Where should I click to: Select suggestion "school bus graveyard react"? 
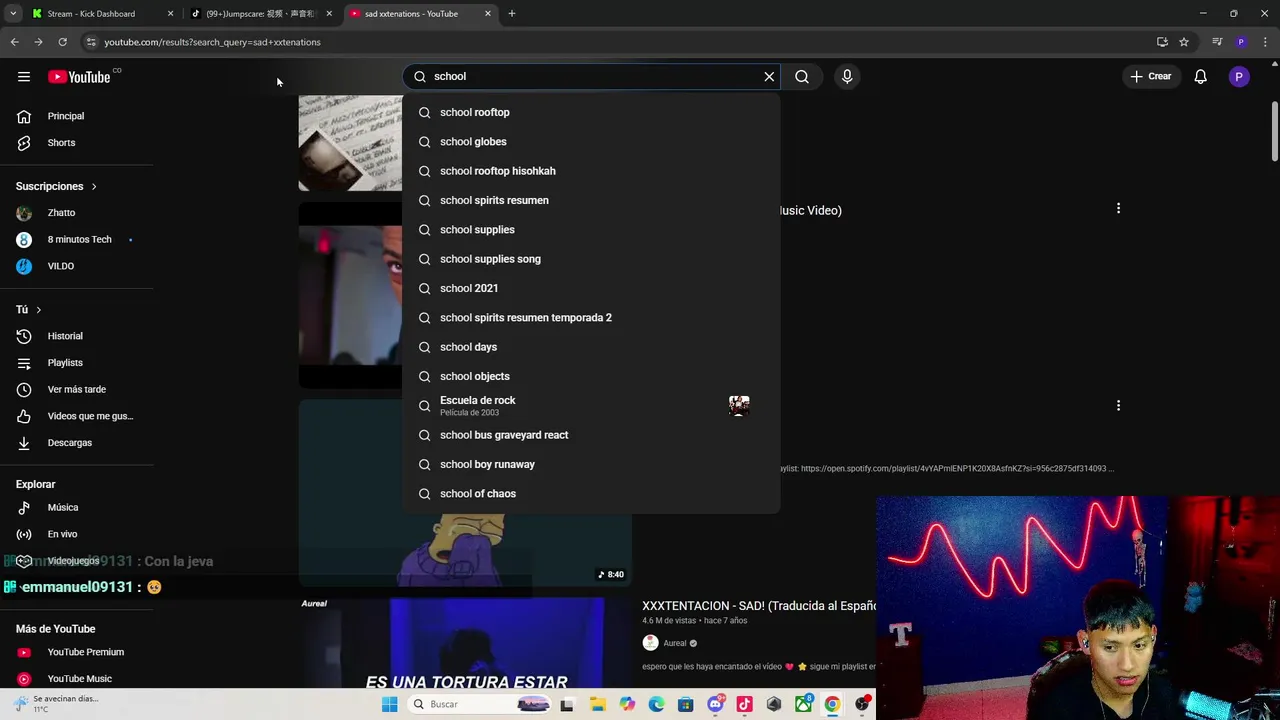[591, 435]
